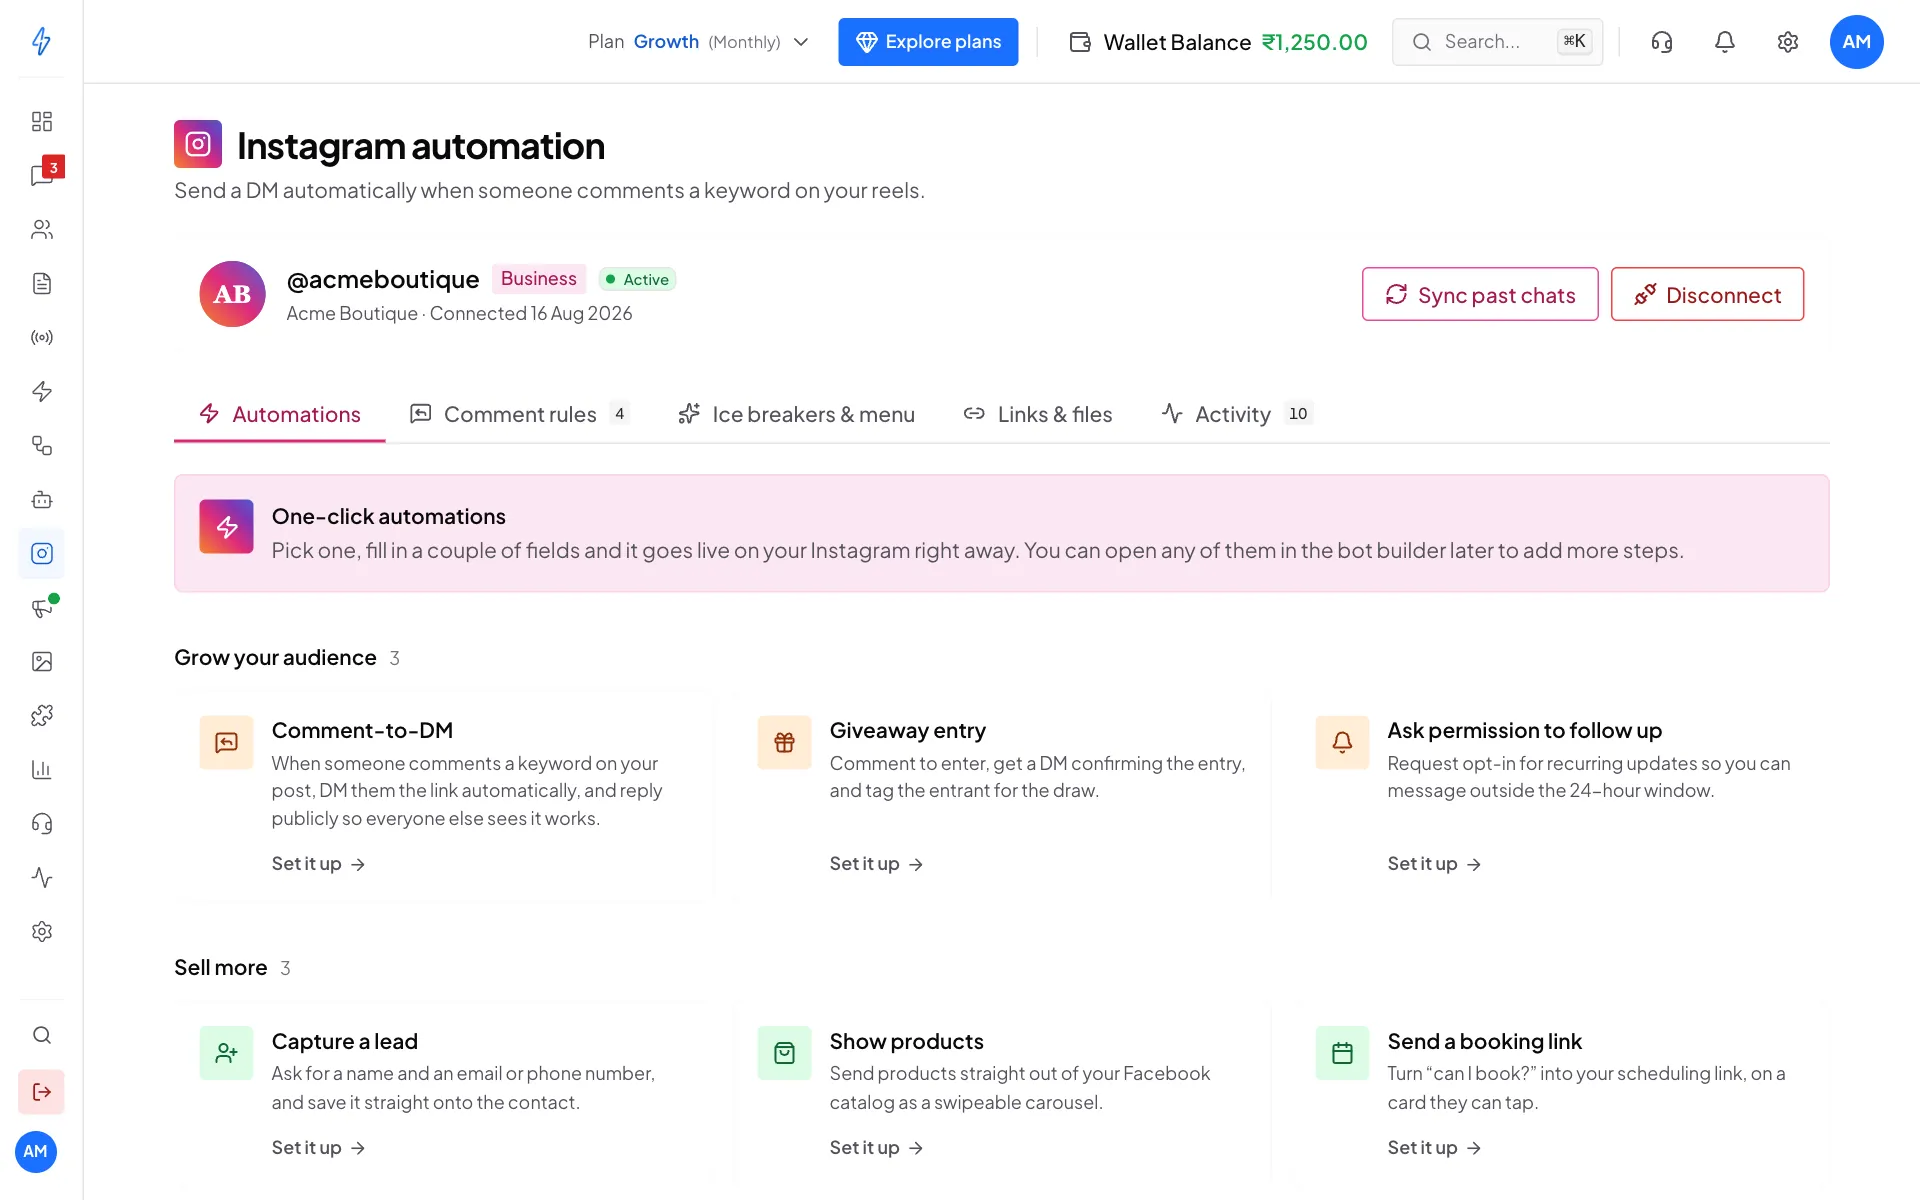This screenshot has width=1920, height=1200.
Task: Open the Activity tab
Action: [x=1237, y=414]
